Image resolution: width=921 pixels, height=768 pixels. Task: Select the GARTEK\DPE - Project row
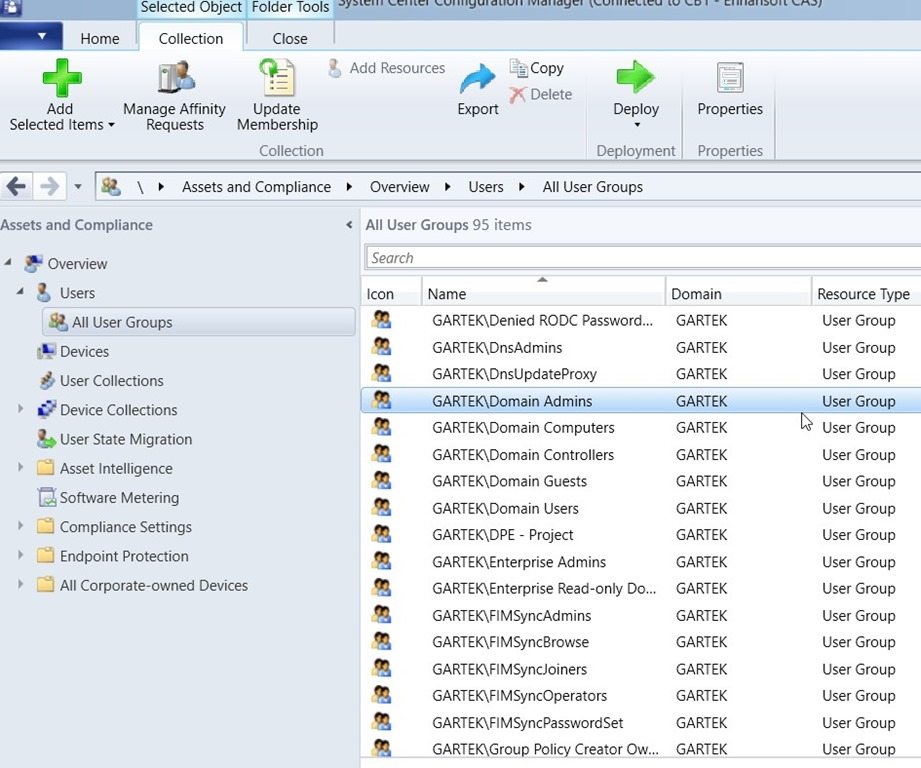pyautogui.click(x=641, y=534)
